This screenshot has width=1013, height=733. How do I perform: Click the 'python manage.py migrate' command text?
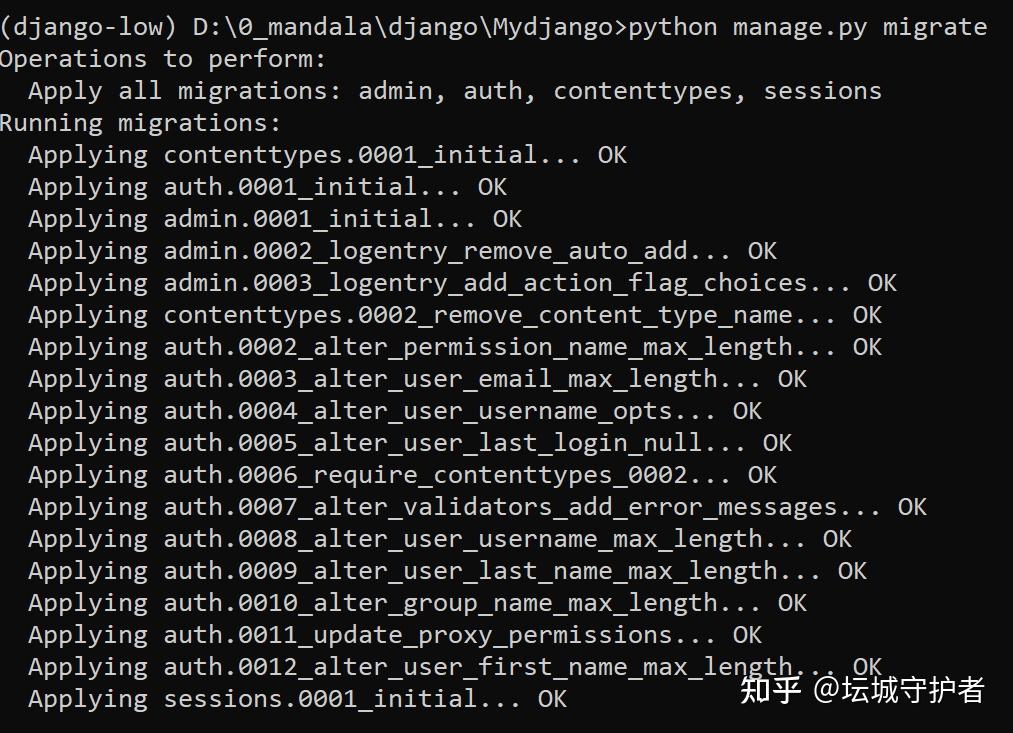pyautogui.click(x=808, y=28)
